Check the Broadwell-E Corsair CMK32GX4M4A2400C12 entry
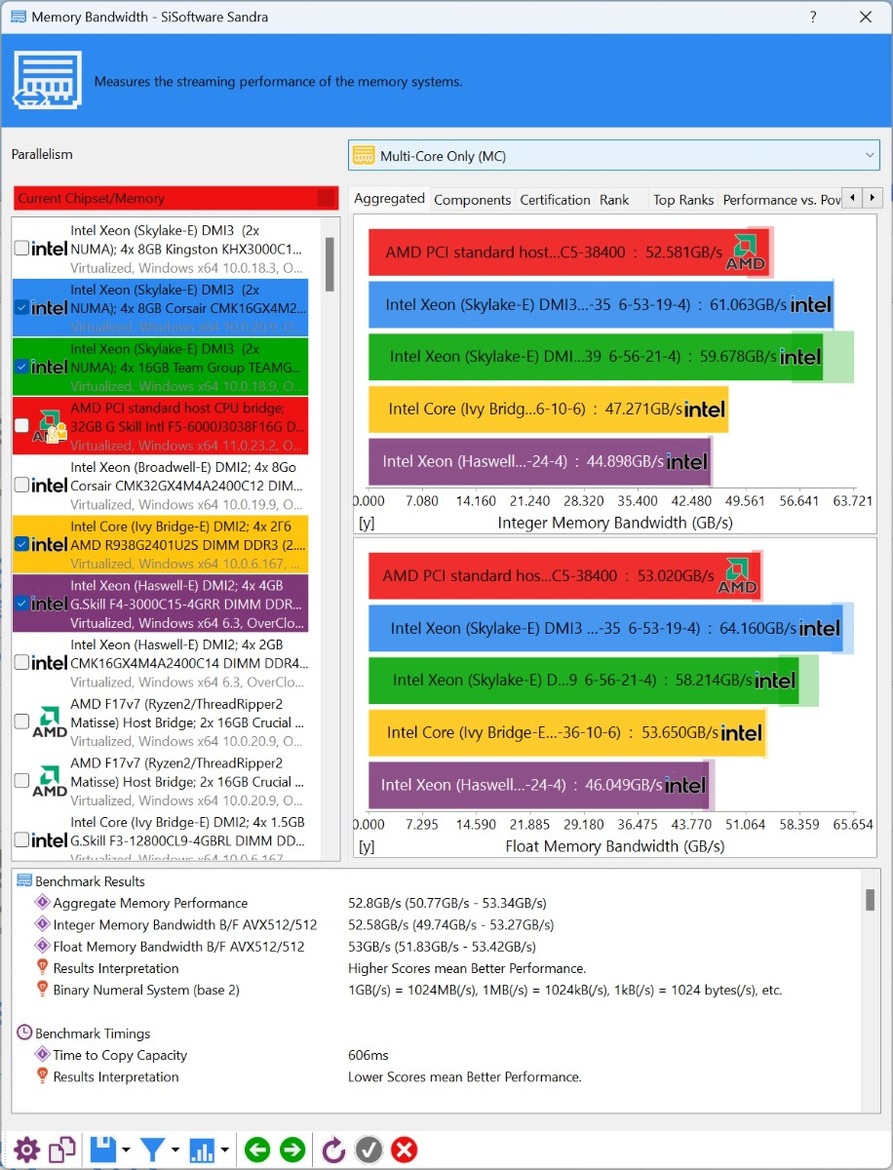The image size is (893, 1170). (22, 485)
